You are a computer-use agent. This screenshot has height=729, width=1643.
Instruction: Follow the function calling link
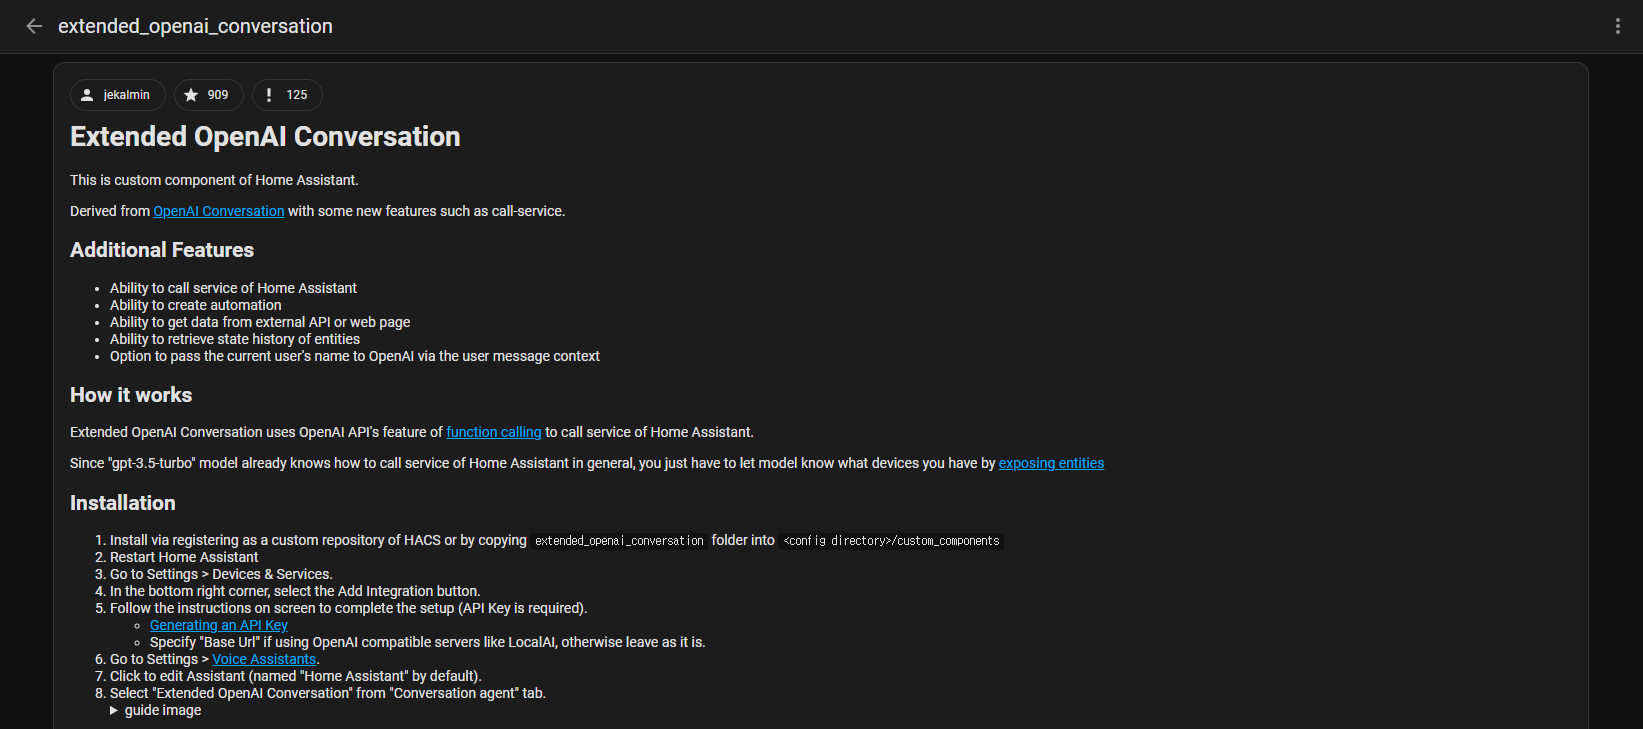[494, 432]
